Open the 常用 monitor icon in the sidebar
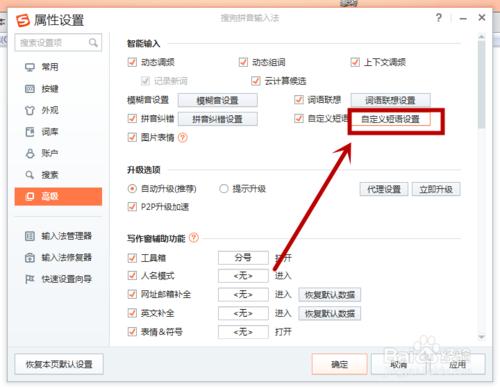The height and width of the screenshot is (389, 500). tap(30, 67)
